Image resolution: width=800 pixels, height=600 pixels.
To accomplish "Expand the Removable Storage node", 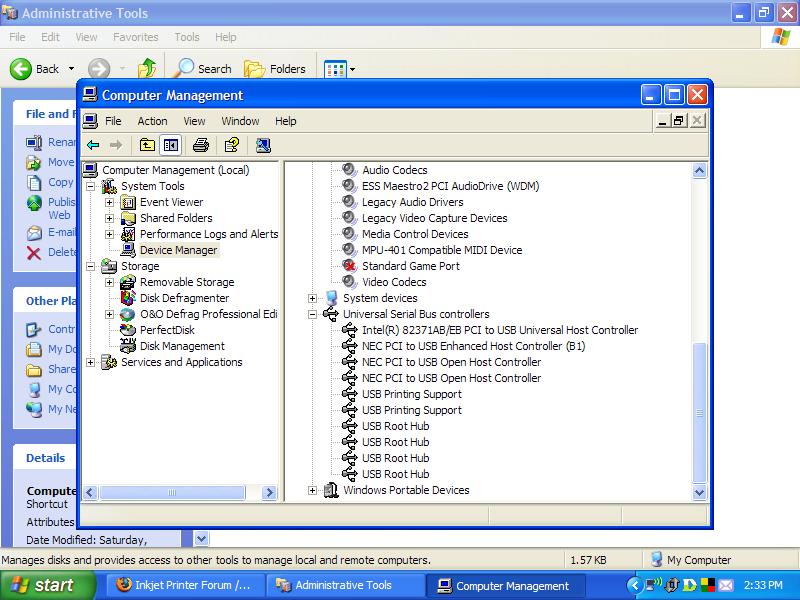I will [x=109, y=282].
